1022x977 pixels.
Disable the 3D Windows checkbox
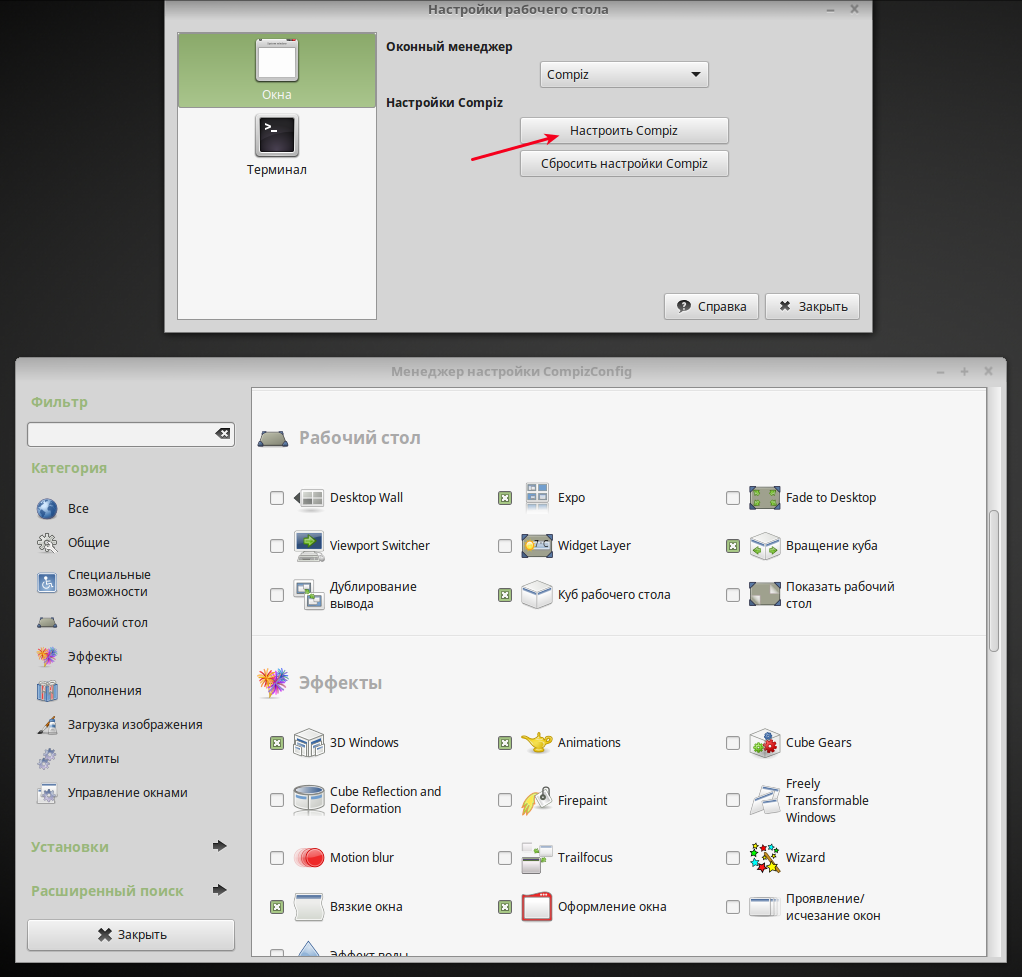(x=277, y=743)
